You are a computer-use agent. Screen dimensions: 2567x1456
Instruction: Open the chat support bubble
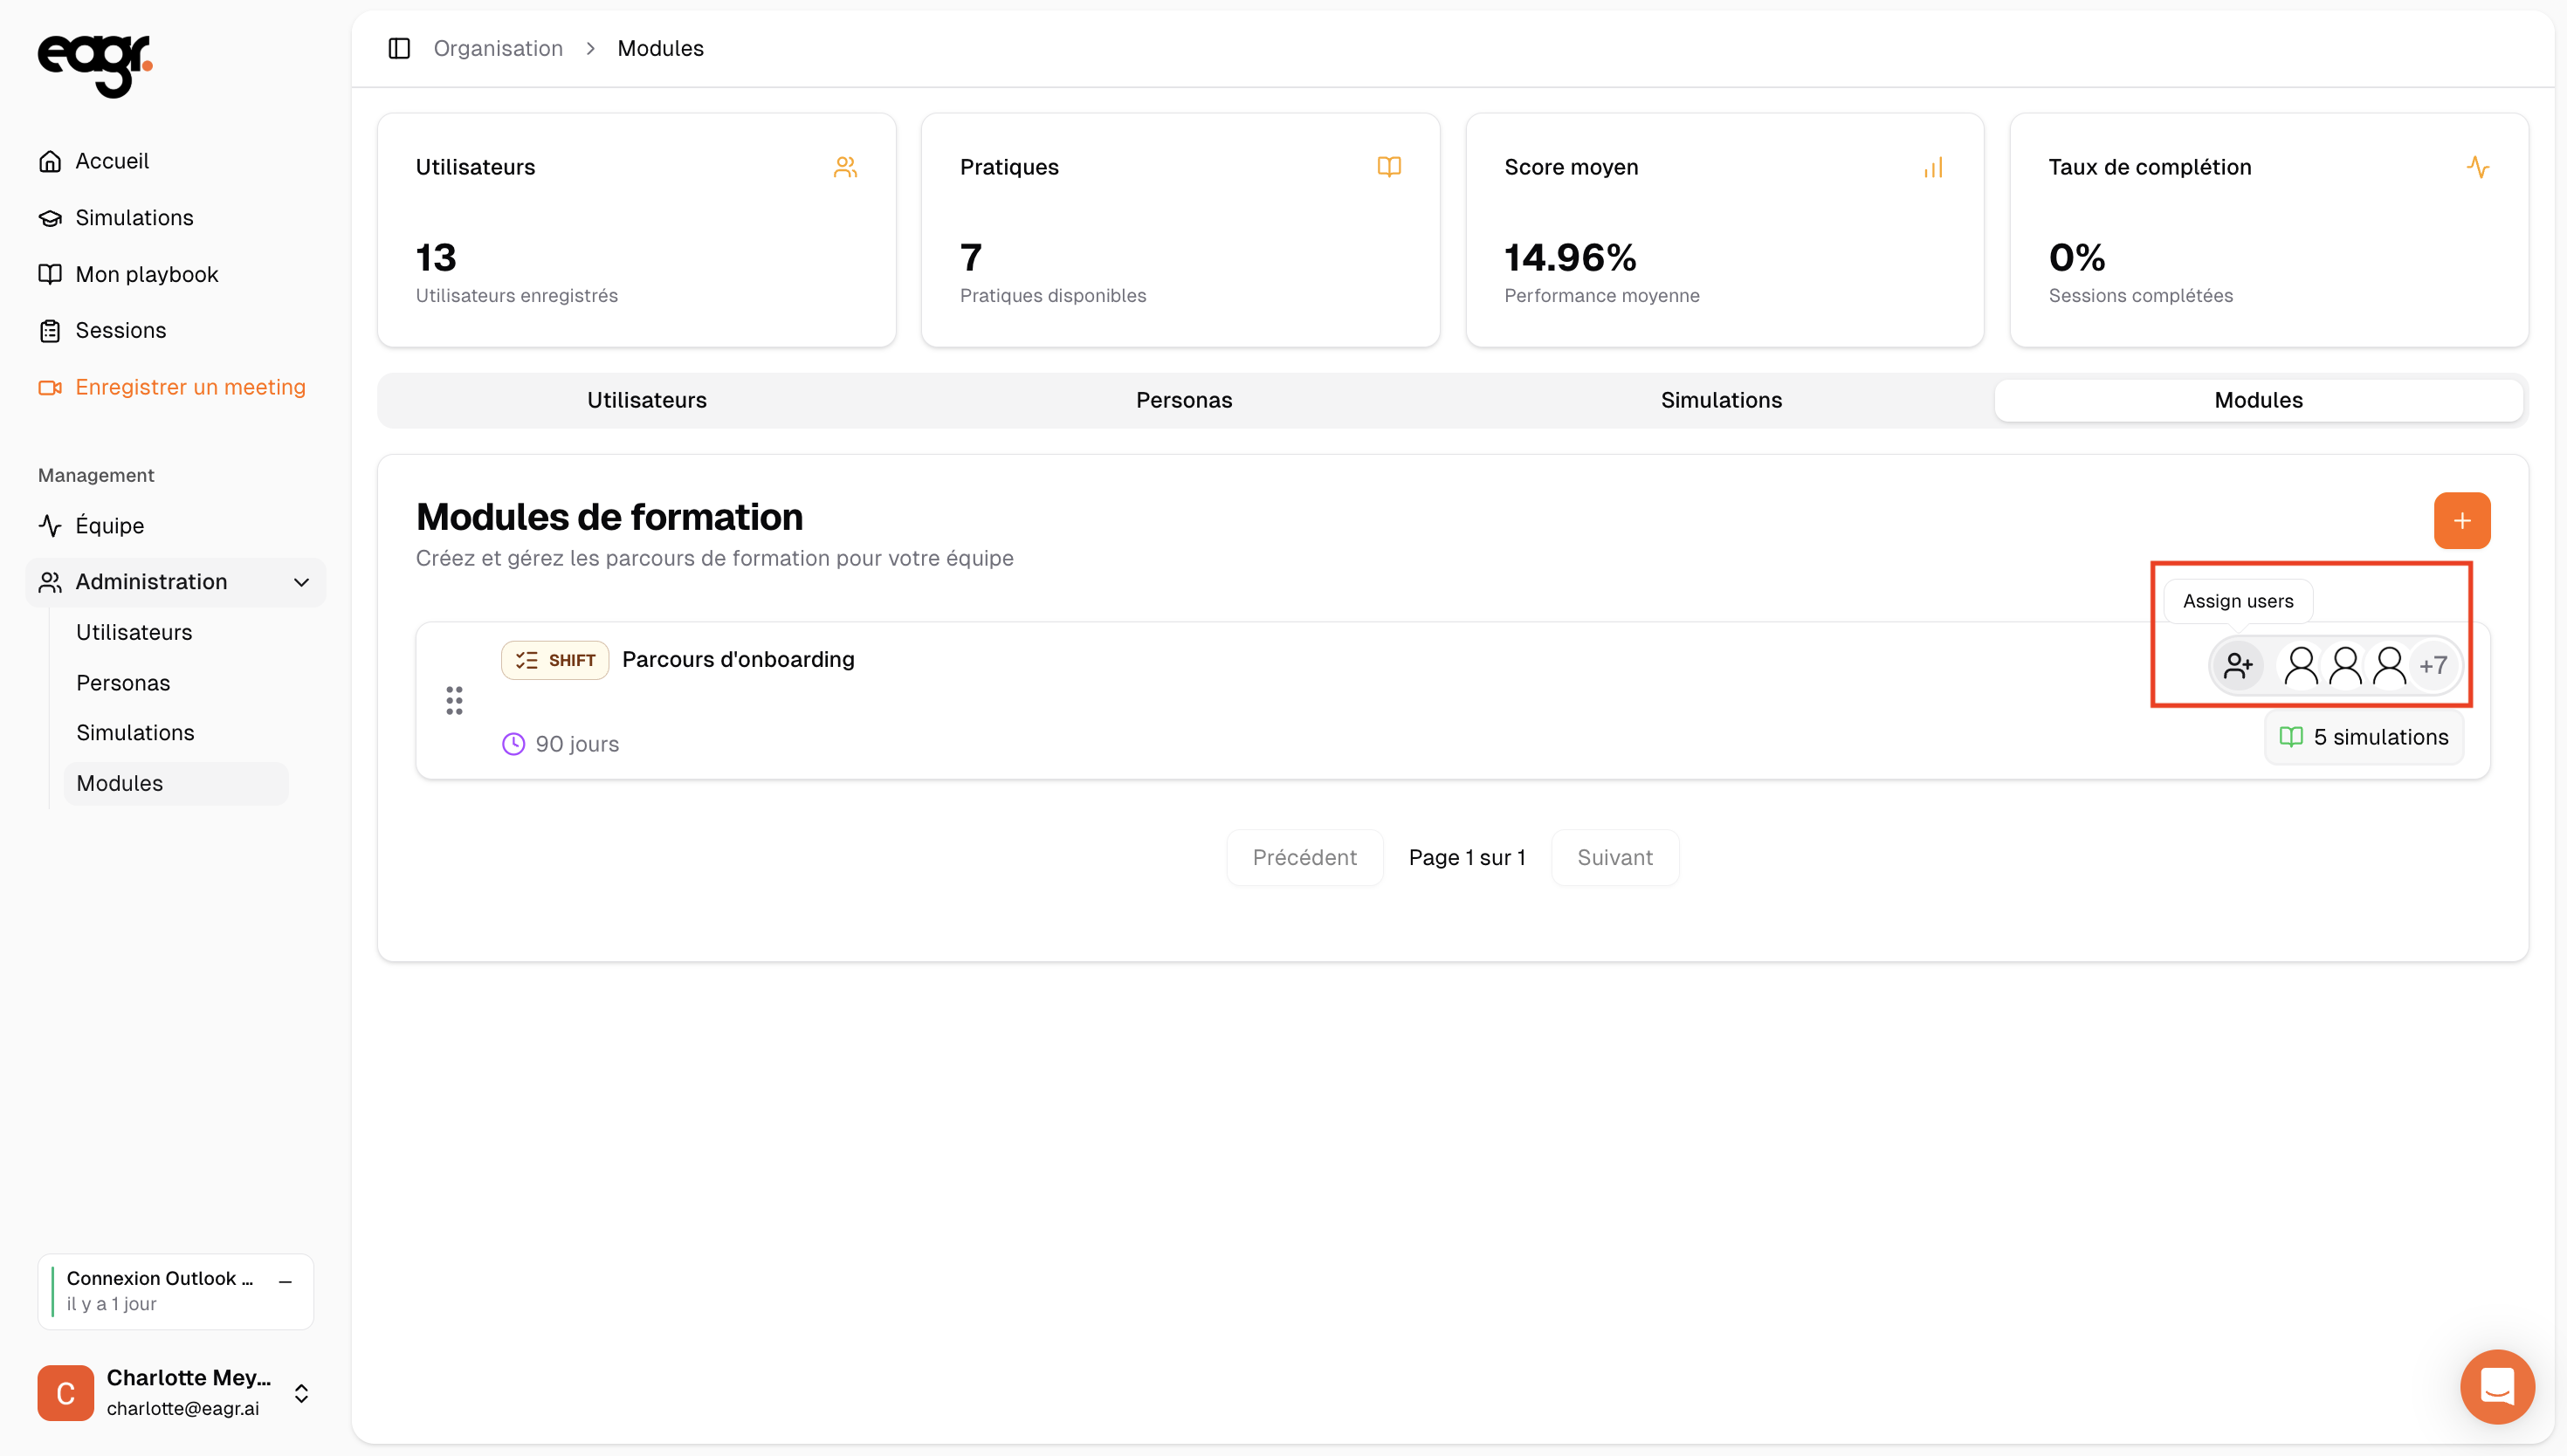(2497, 1386)
